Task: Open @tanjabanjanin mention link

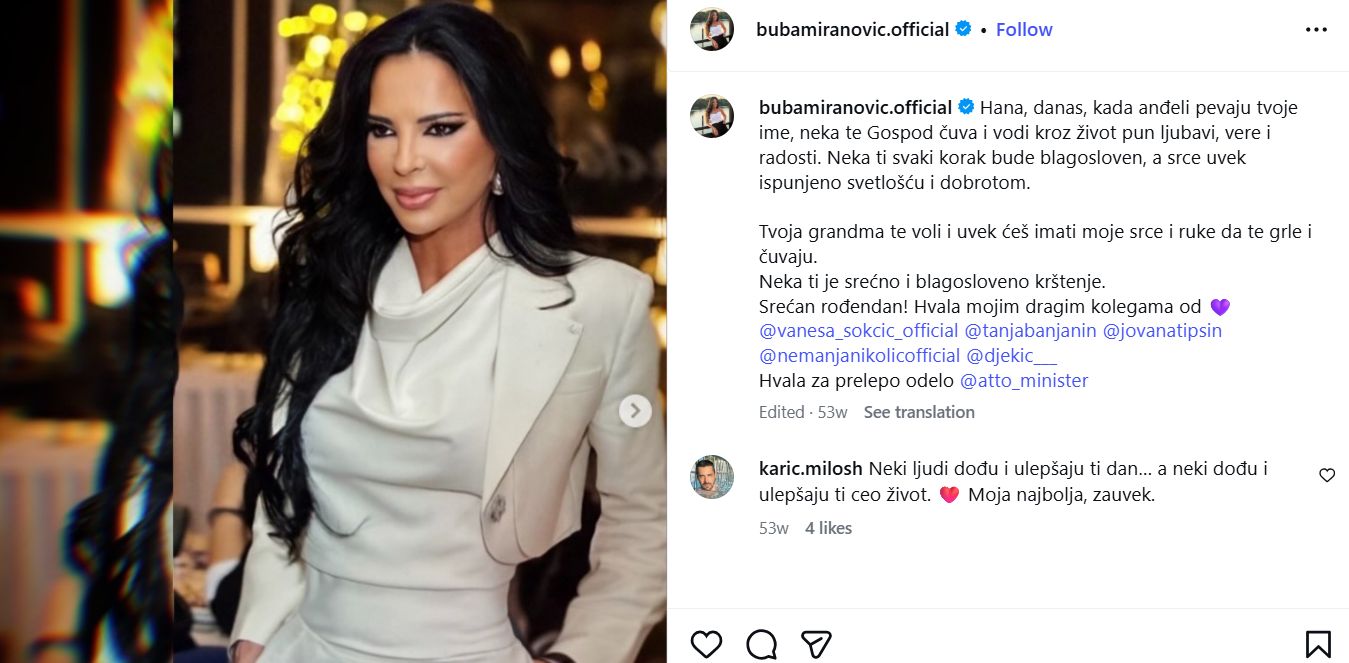Action: pyautogui.click(x=1030, y=331)
